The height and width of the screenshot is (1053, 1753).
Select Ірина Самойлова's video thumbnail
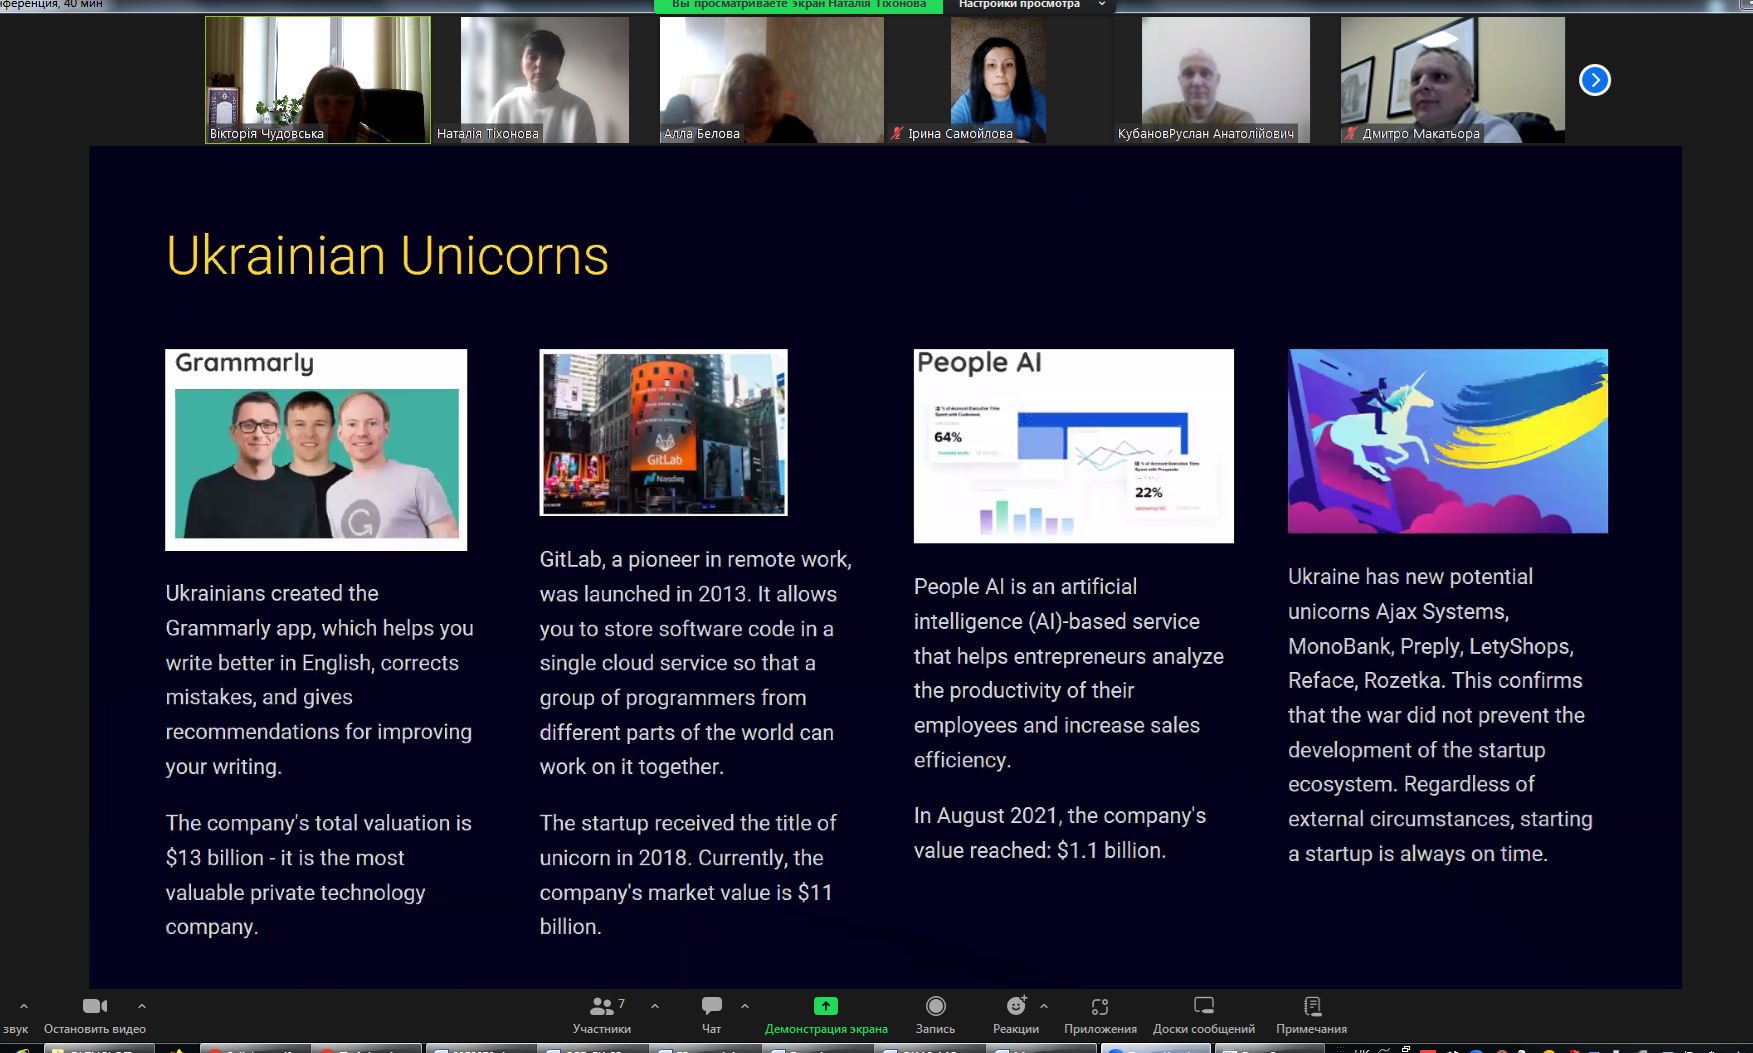click(x=999, y=80)
